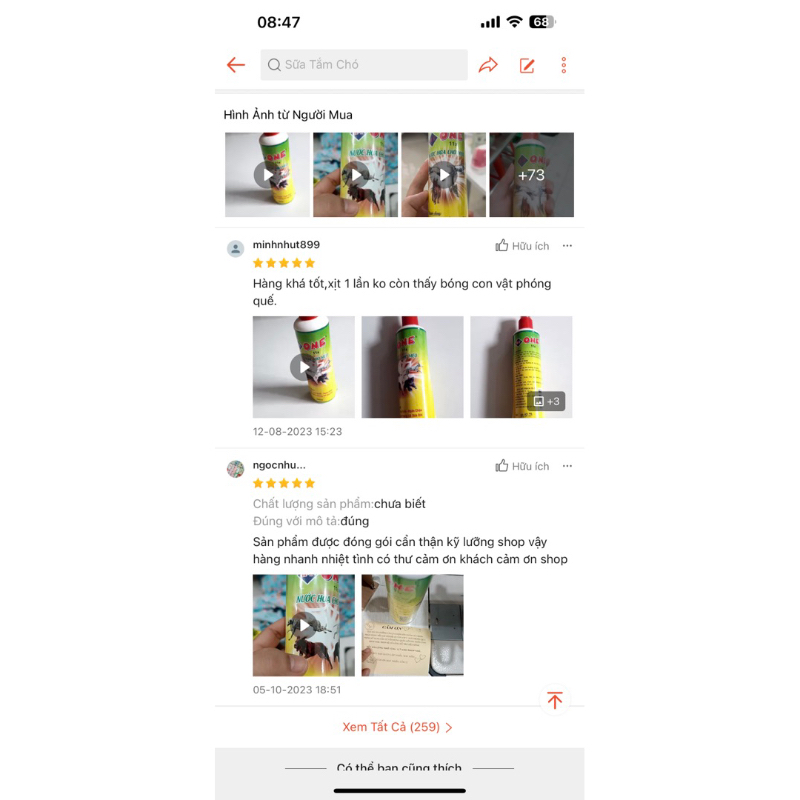Open the +73 more buyer images thumbnail
Viewport: 800px width, 800px height.
pos(531,175)
